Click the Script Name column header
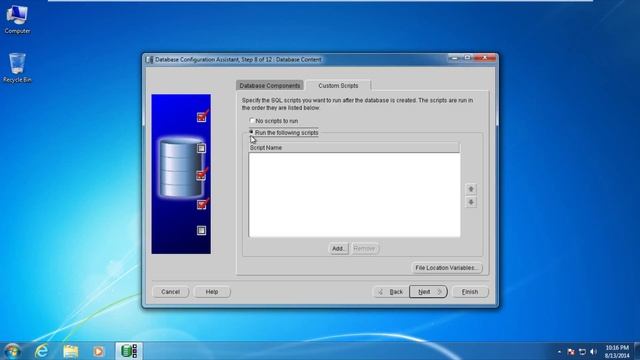This screenshot has width=640, height=360. point(354,148)
